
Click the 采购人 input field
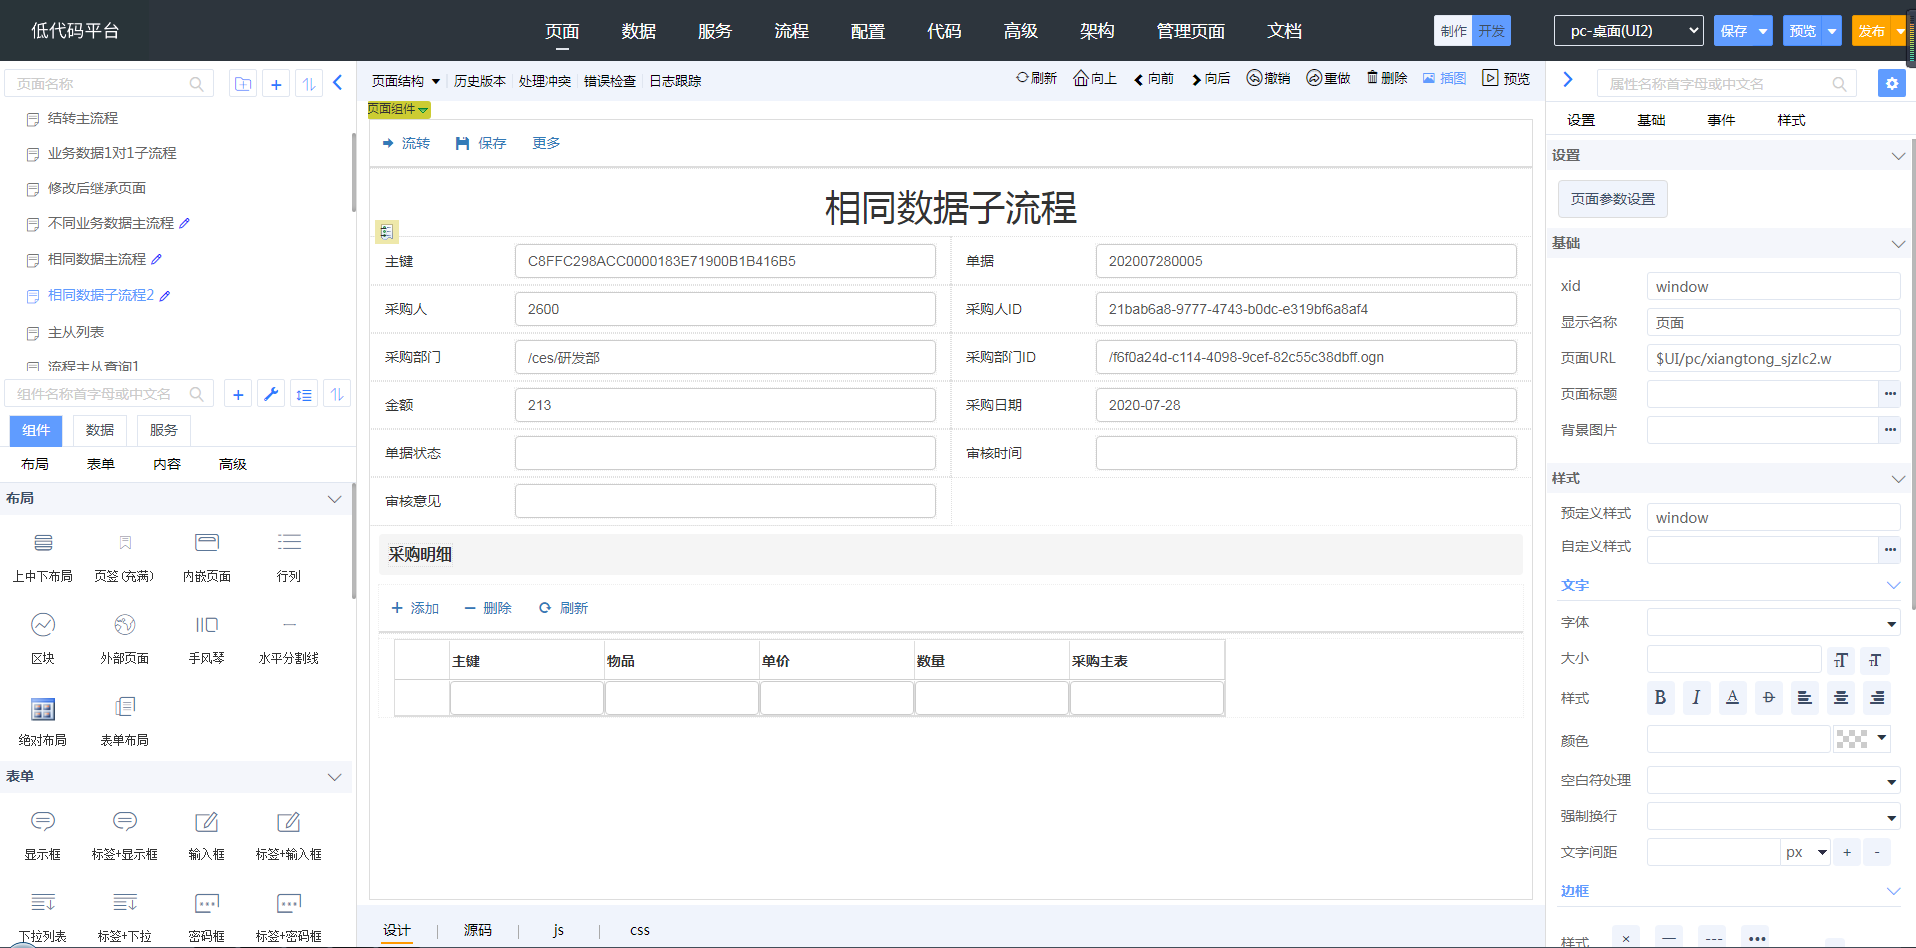(x=725, y=309)
